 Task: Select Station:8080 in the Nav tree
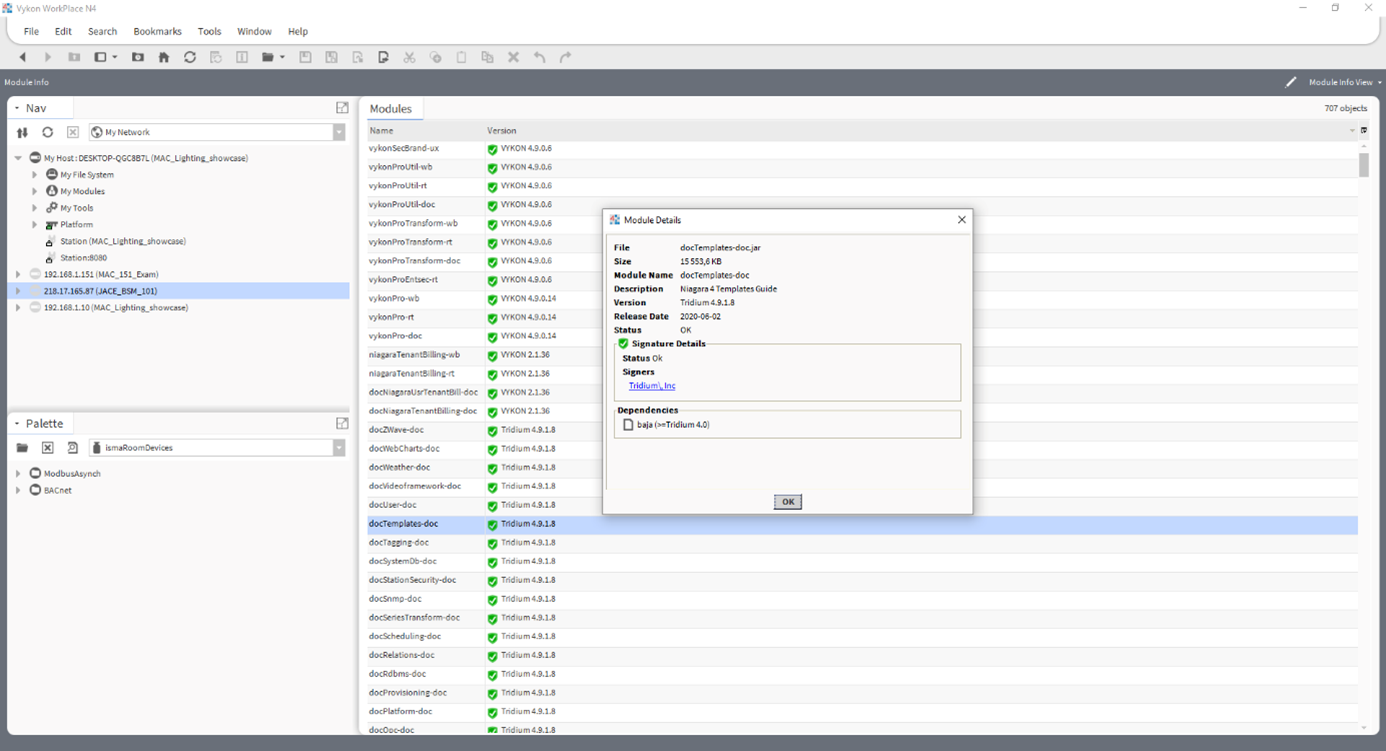click(x=83, y=258)
